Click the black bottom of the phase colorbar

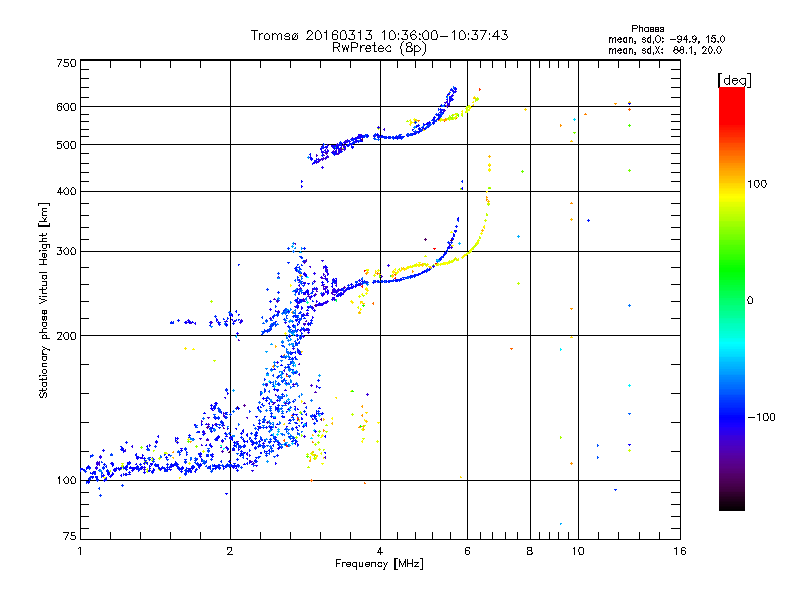click(732, 505)
